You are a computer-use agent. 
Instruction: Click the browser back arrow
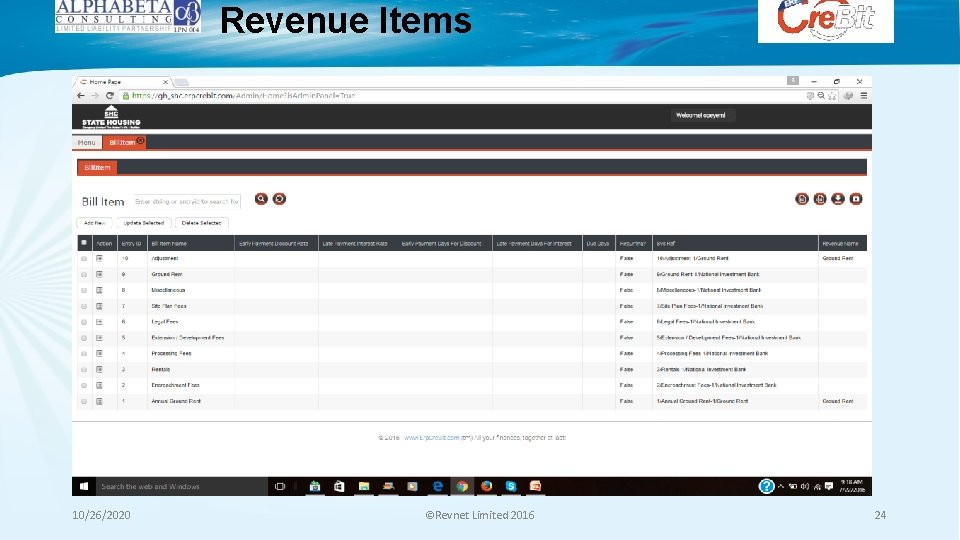[x=81, y=96]
